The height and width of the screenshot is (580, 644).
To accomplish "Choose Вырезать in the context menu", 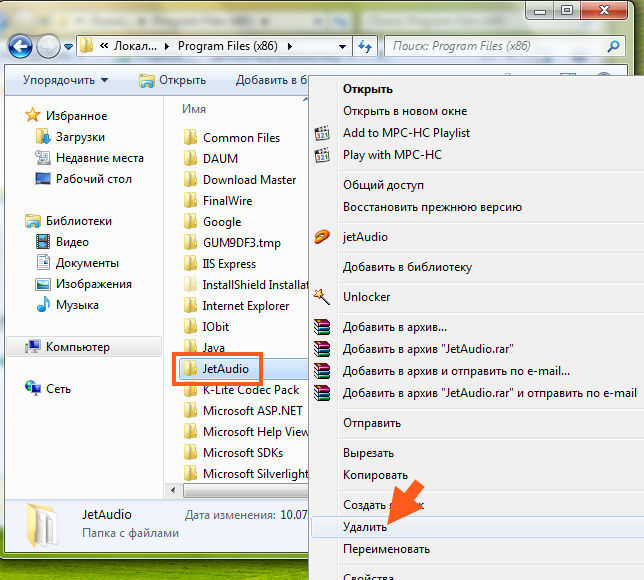I will (368, 453).
